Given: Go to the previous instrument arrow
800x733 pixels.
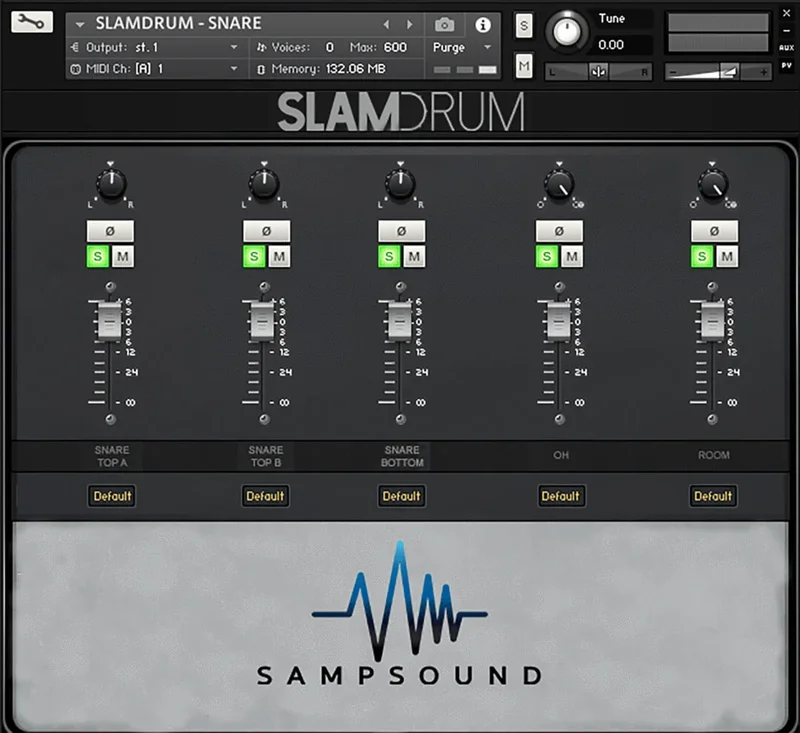Looking at the screenshot, I should 386,24.
